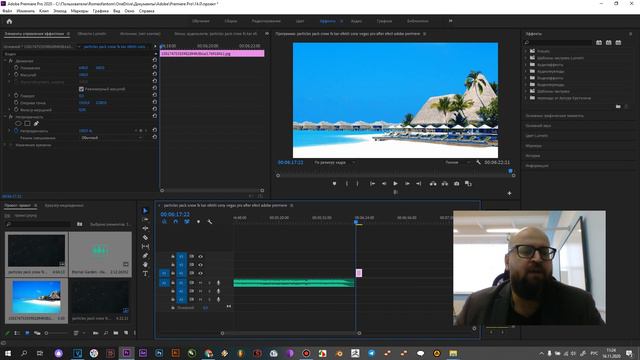The width and height of the screenshot is (640, 360).
Task: Collapse the Opacity effect group
Action: 5,117
